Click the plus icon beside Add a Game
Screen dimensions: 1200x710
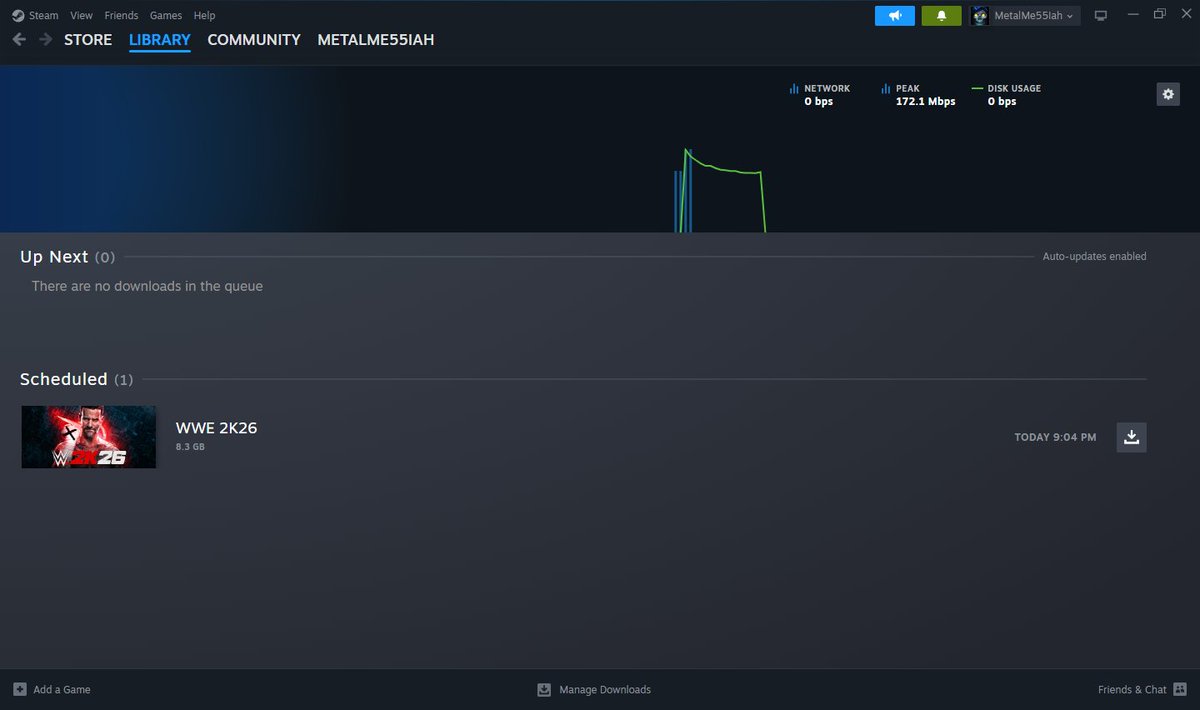(20, 689)
